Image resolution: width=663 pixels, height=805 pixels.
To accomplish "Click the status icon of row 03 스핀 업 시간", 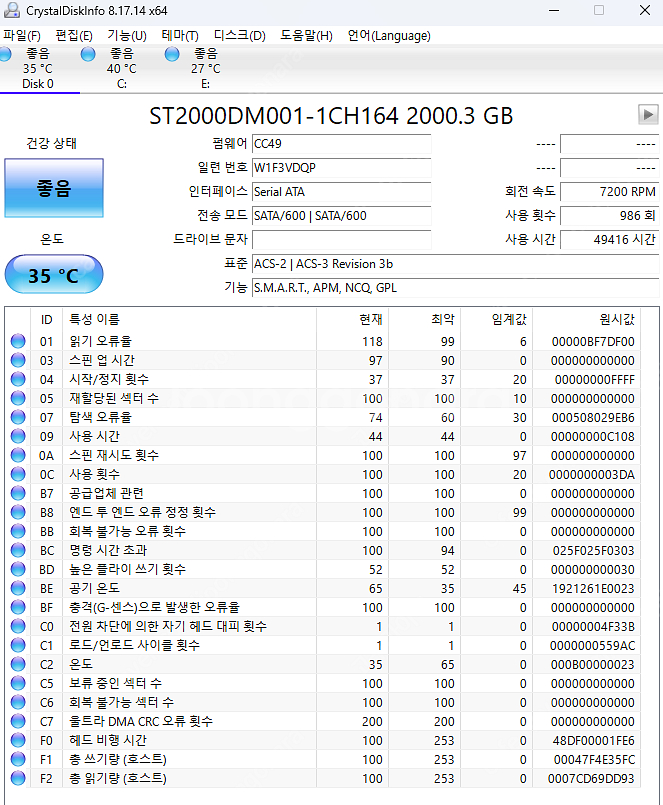I will [x=18, y=360].
